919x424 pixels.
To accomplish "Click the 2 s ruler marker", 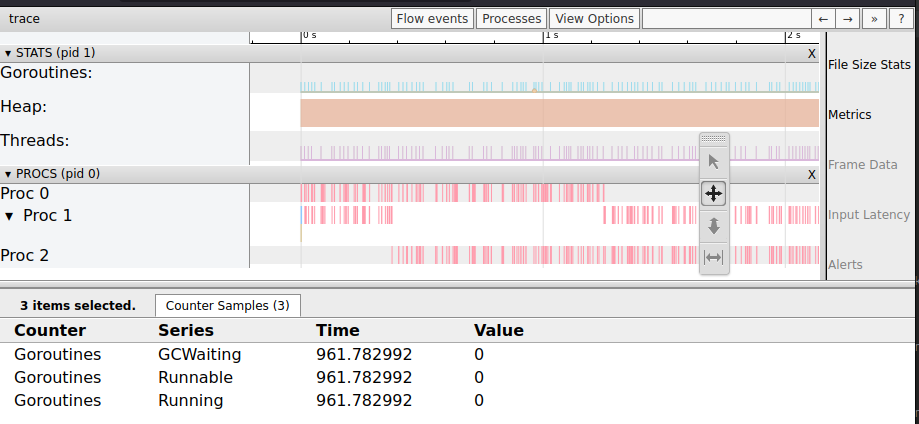I will coord(794,35).
